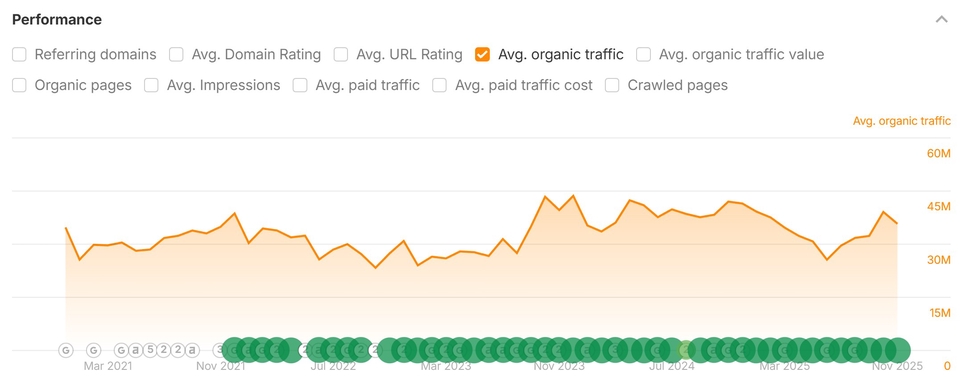Open the timeline marker labeled 5
Screen dimensions: 960x377
[150, 350]
